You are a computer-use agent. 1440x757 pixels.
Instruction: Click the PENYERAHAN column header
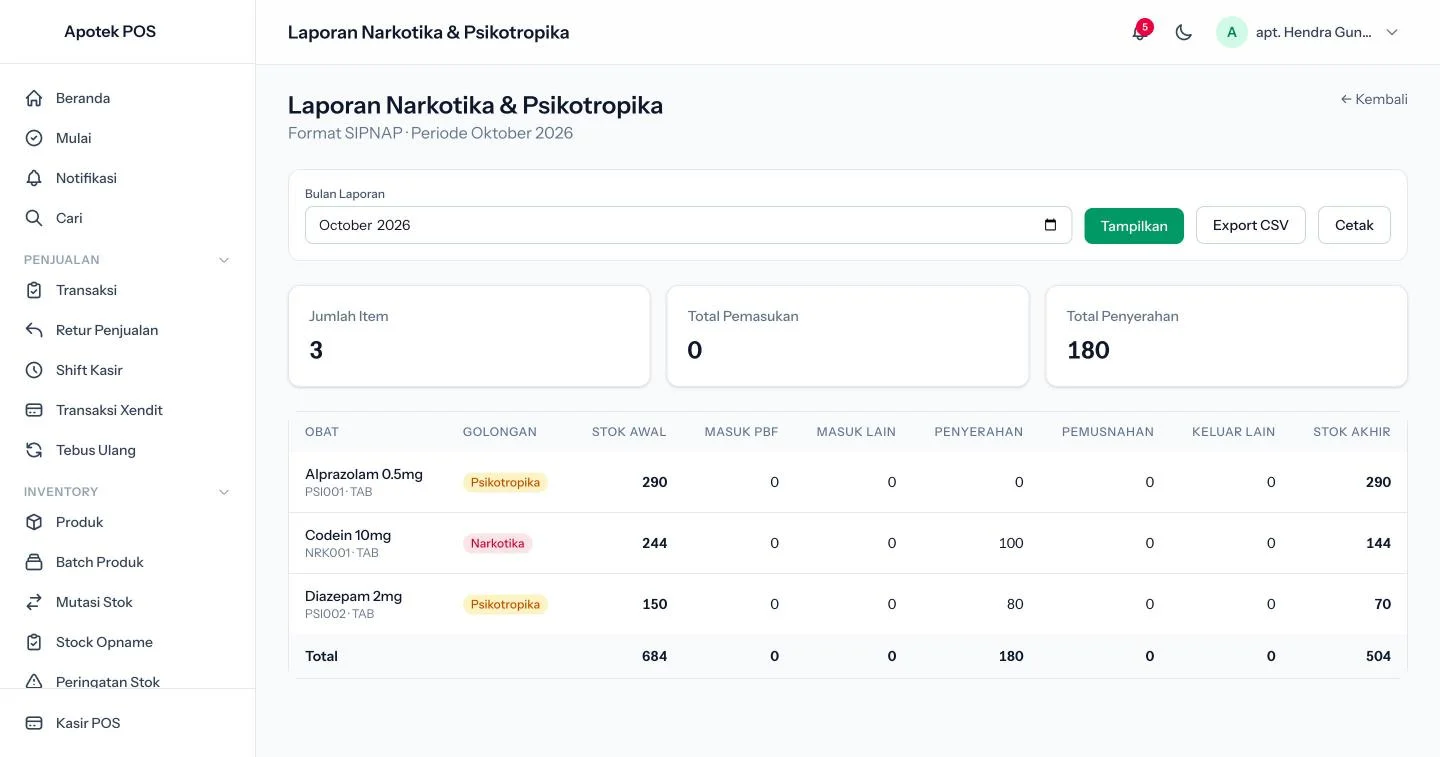tap(979, 432)
